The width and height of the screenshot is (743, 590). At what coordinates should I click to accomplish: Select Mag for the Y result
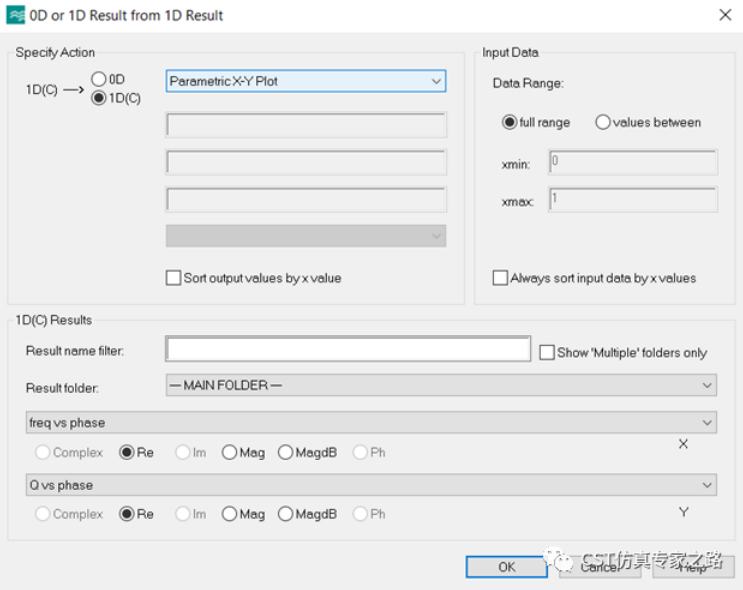pyautogui.click(x=230, y=514)
